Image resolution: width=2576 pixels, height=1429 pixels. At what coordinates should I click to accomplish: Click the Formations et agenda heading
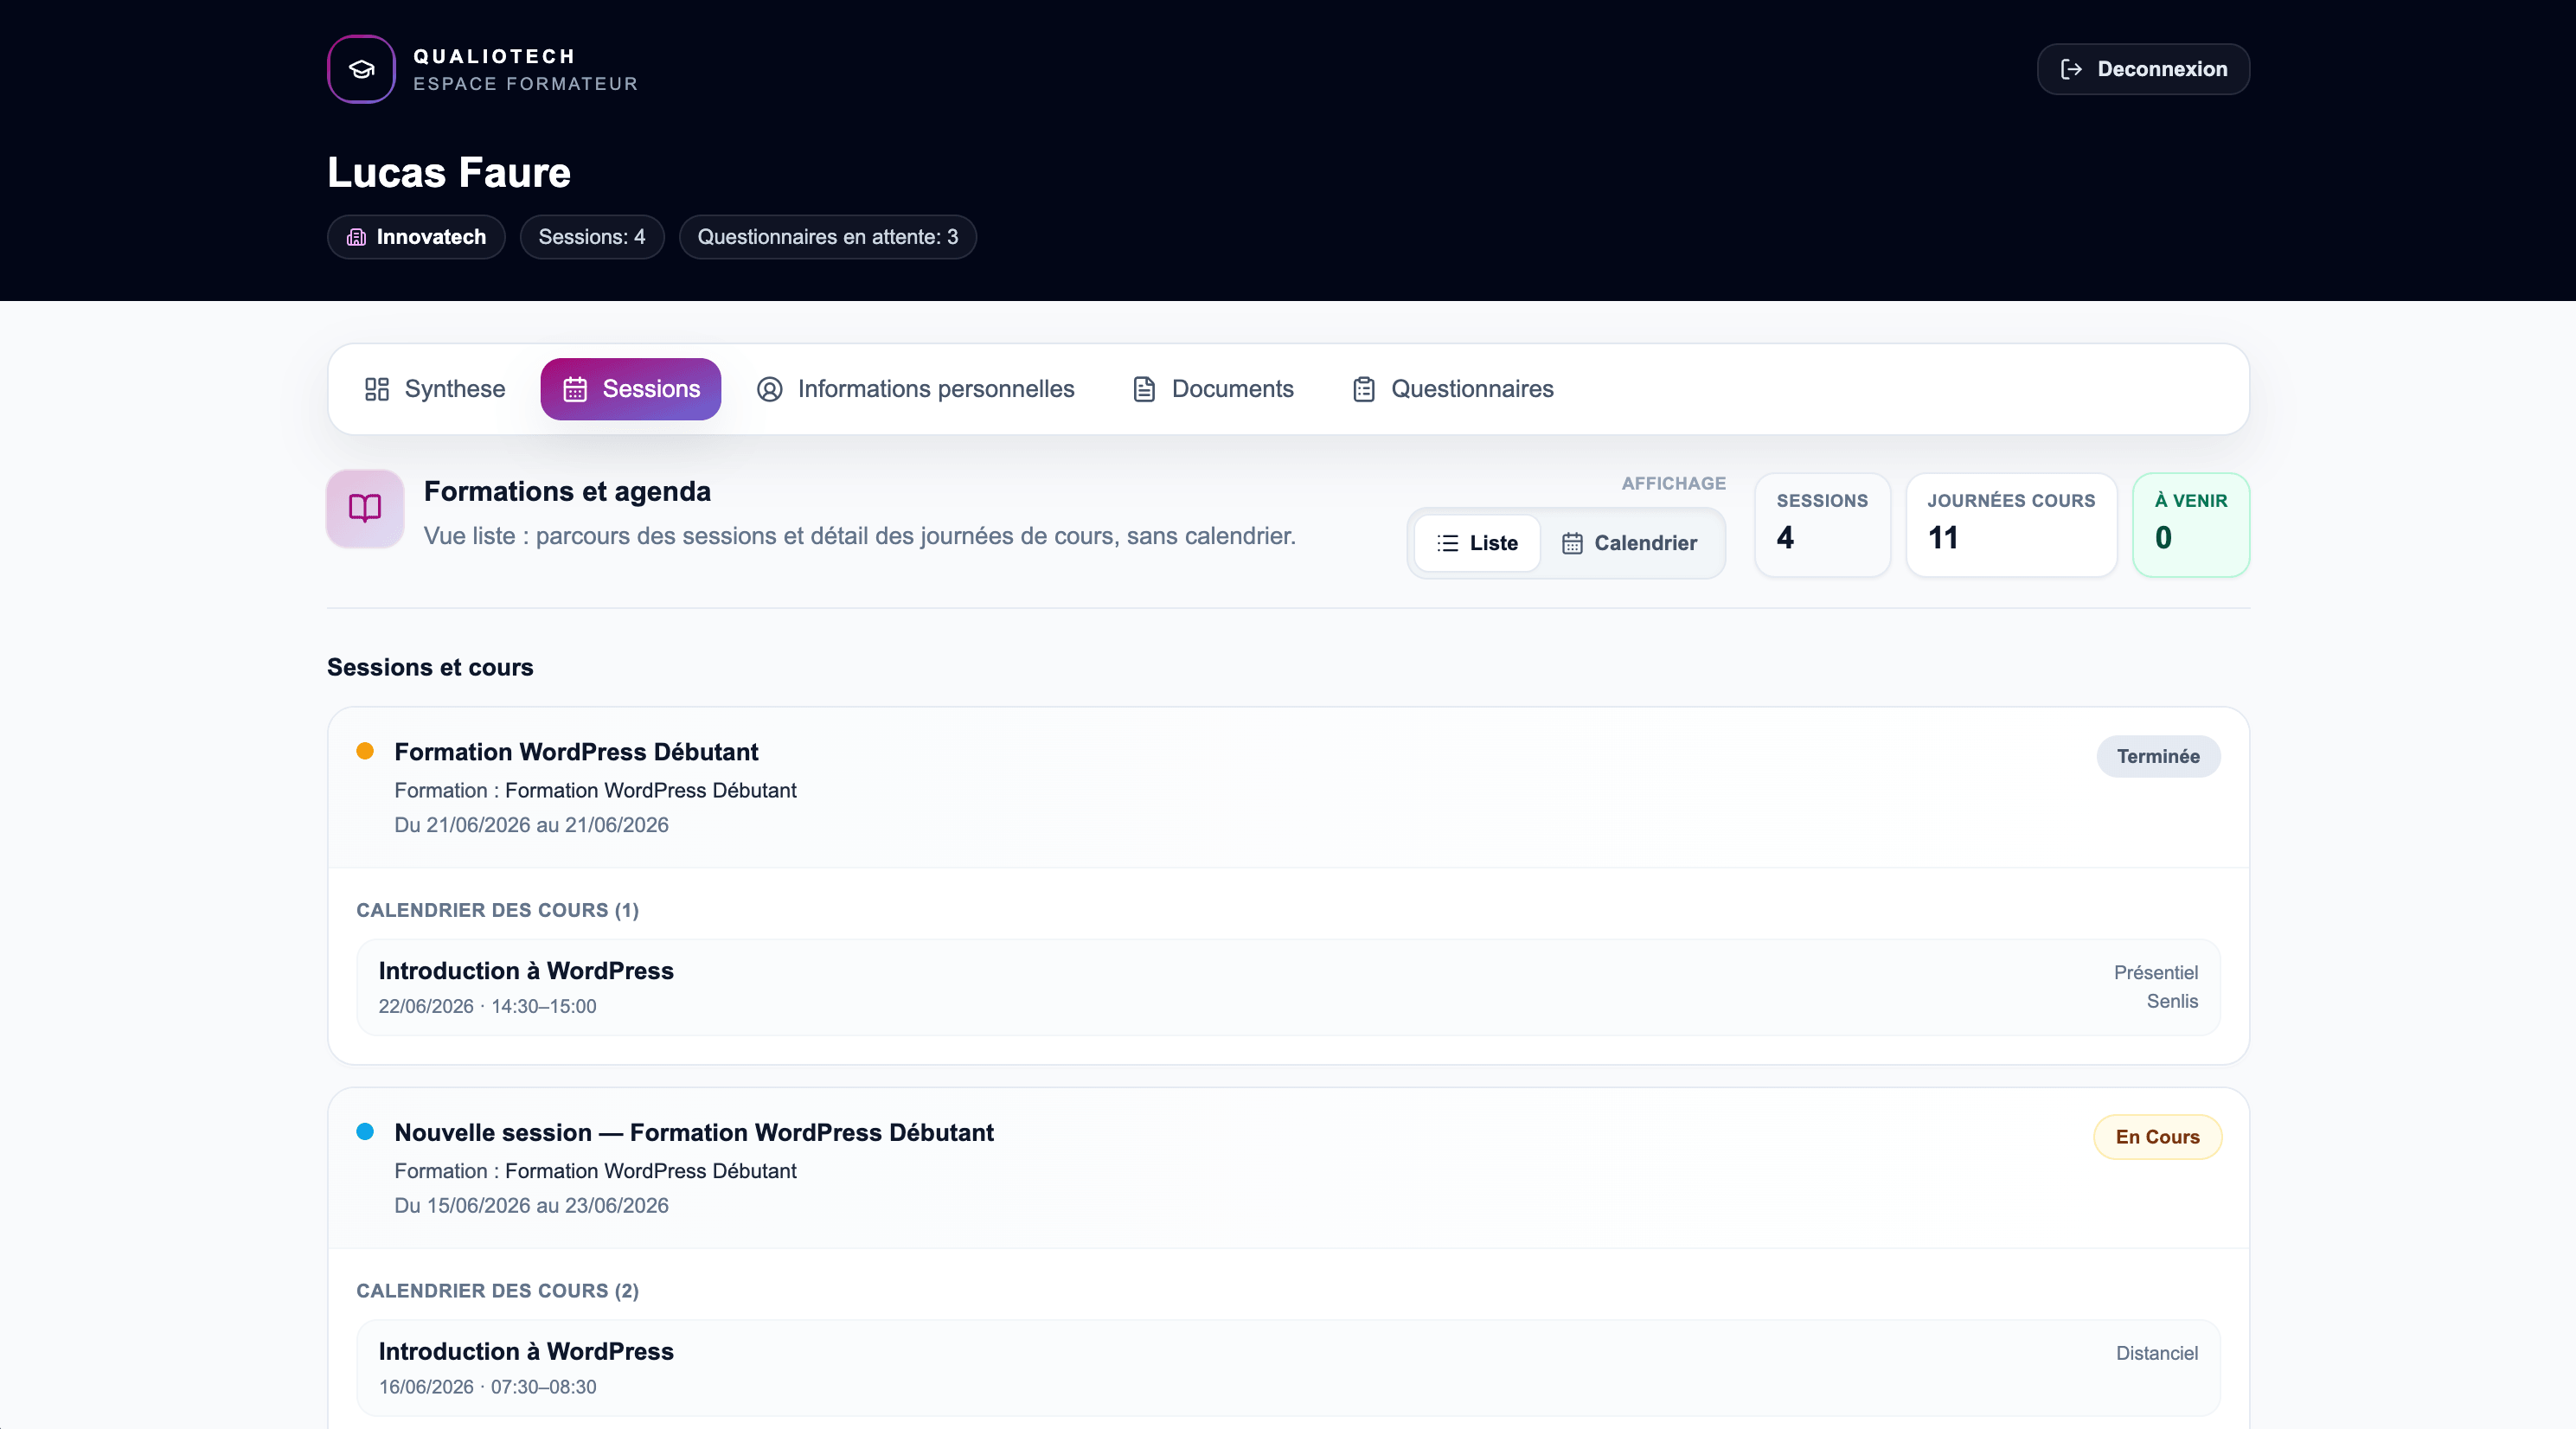click(x=567, y=491)
